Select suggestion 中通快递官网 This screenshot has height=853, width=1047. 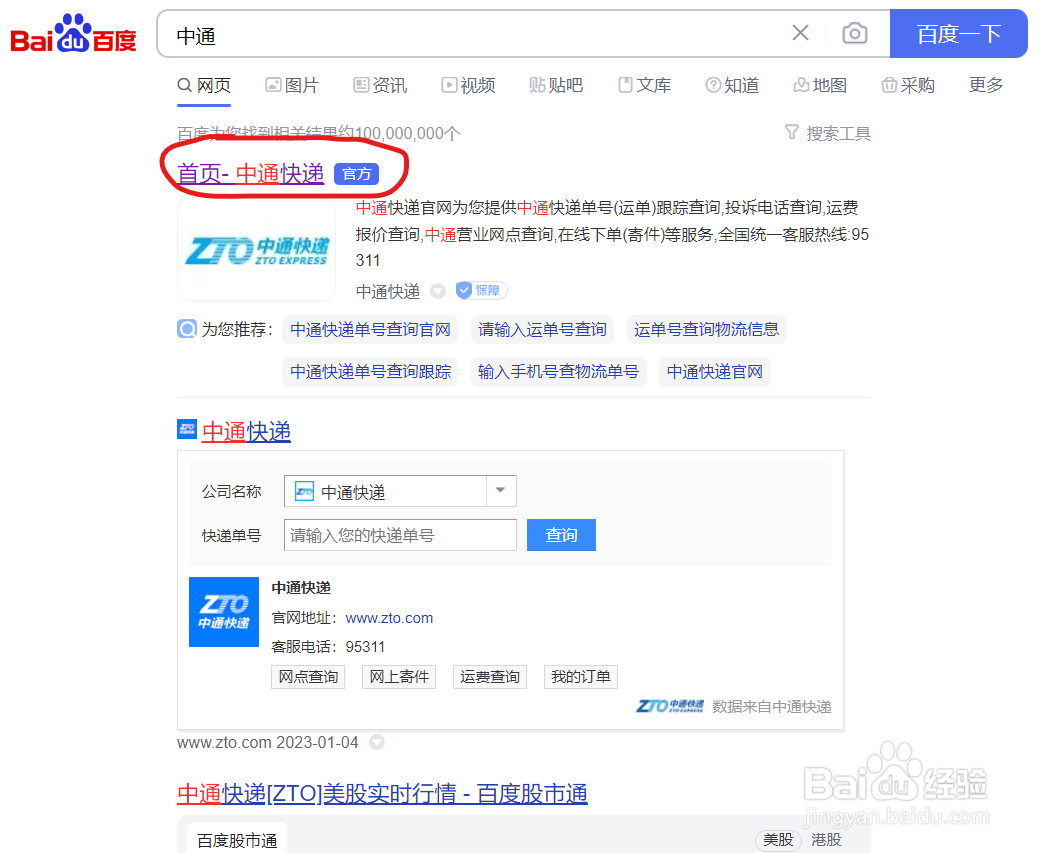714,372
